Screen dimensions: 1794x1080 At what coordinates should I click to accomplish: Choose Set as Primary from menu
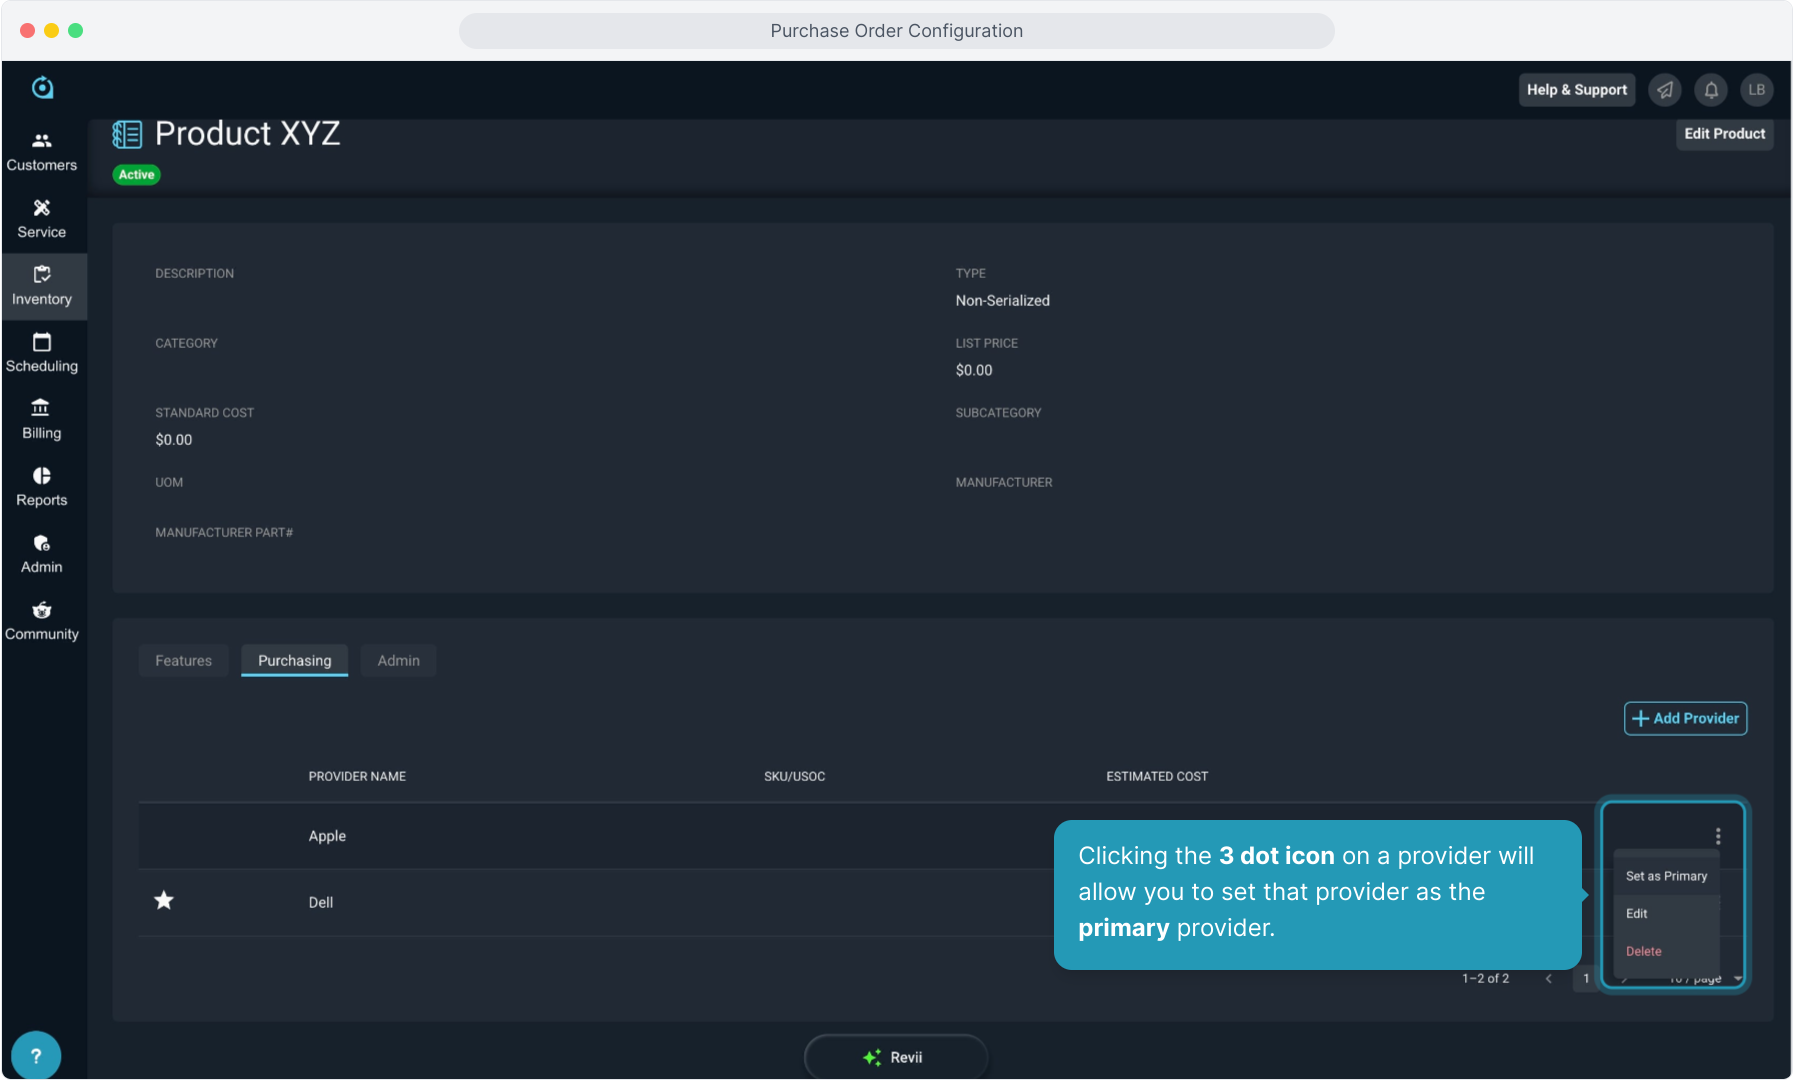1666,876
